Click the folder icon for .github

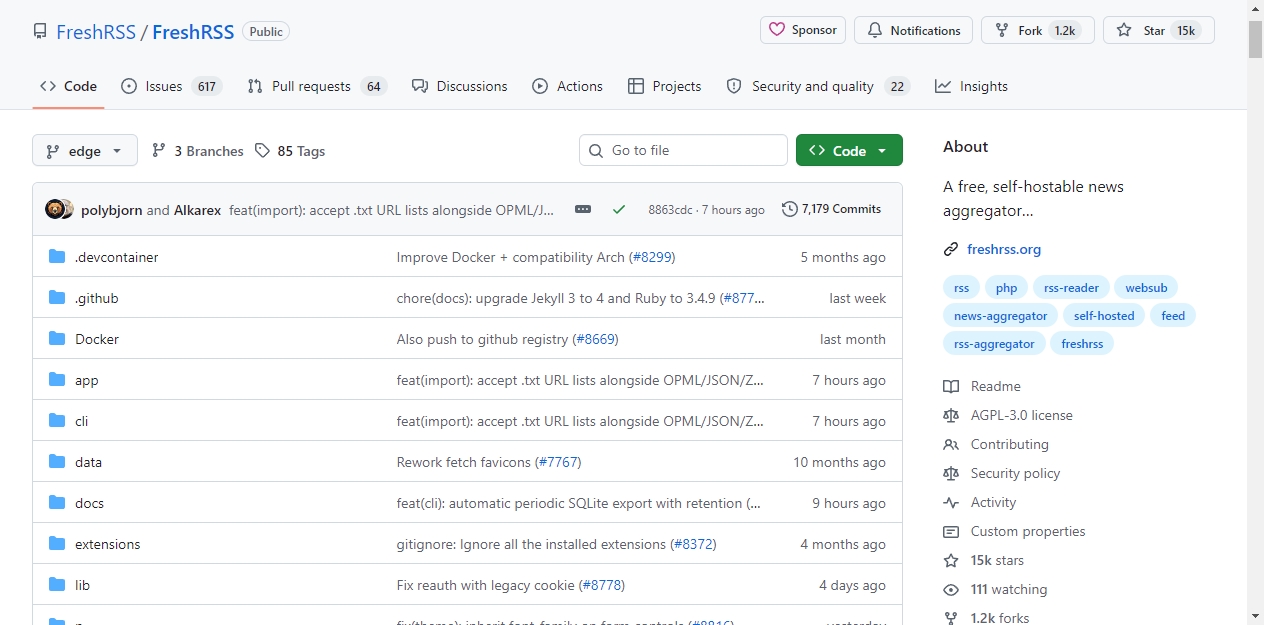[57, 298]
